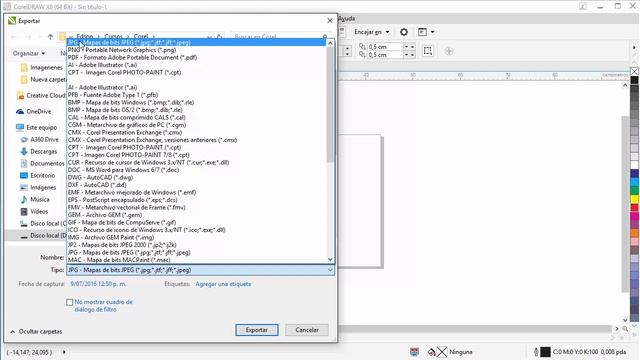This screenshot has width=640, height=360.
Task: Click the Exportar button
Action: (257, 330)
